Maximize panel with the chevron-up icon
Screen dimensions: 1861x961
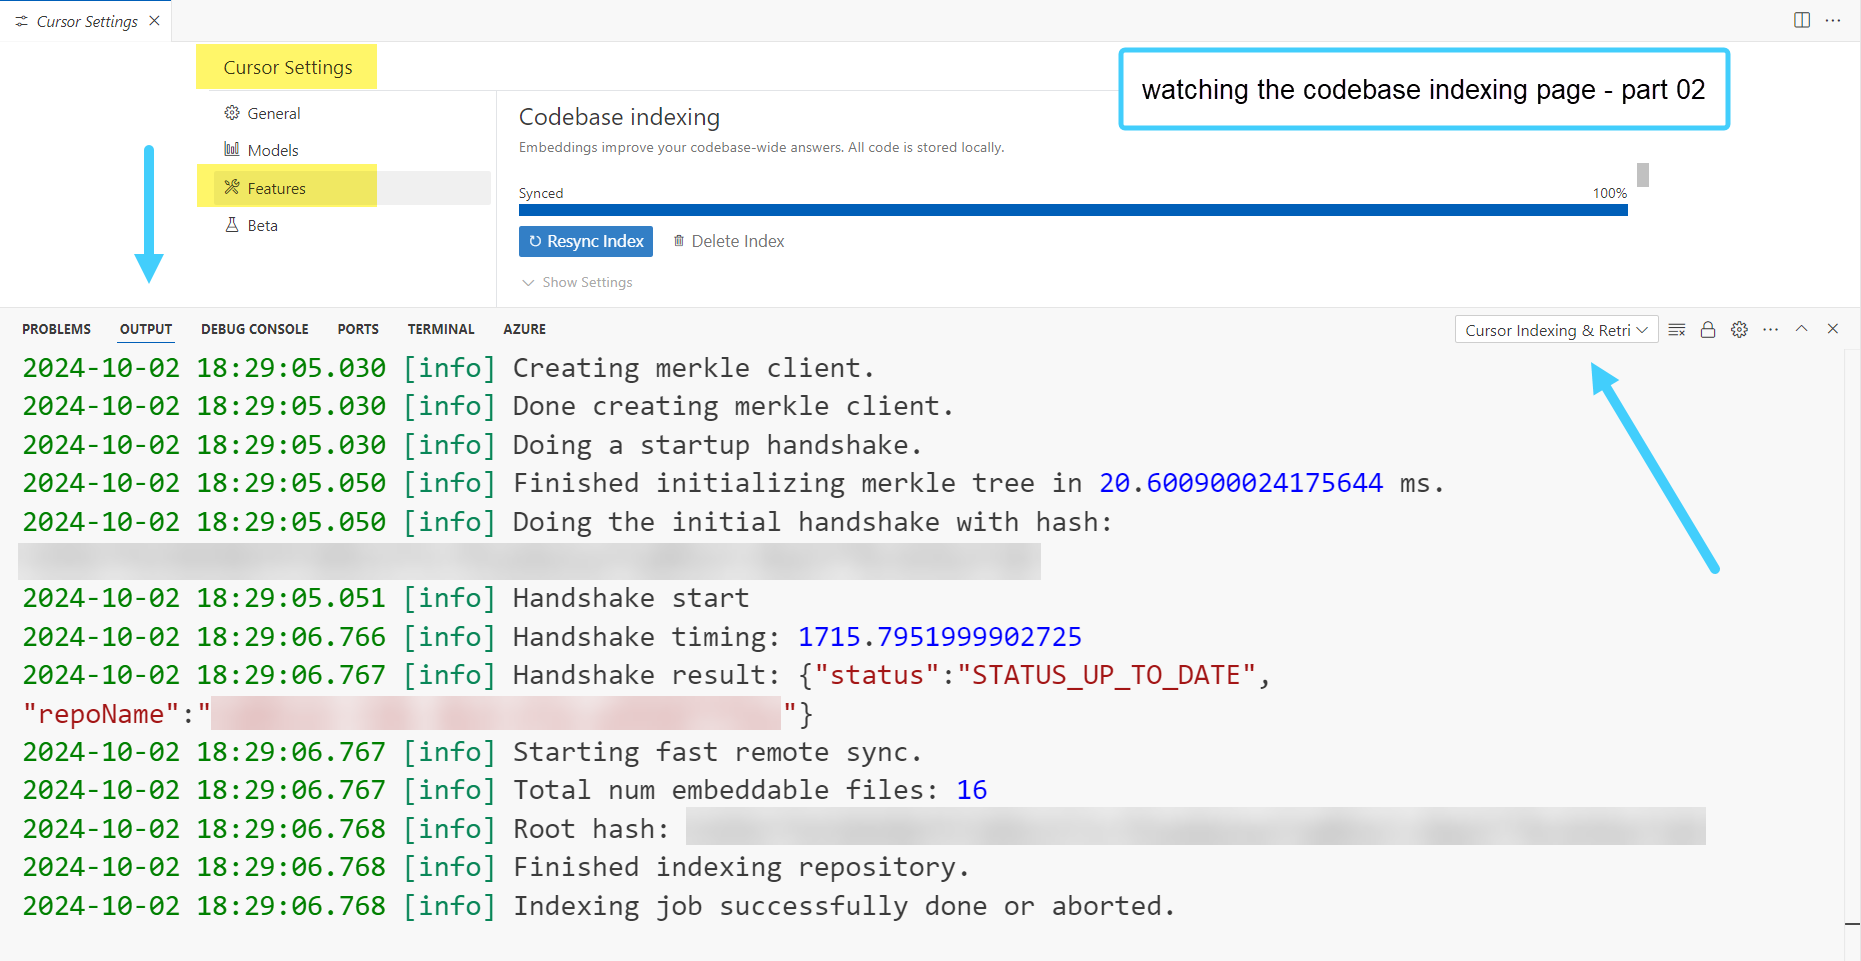[1802, 329]
